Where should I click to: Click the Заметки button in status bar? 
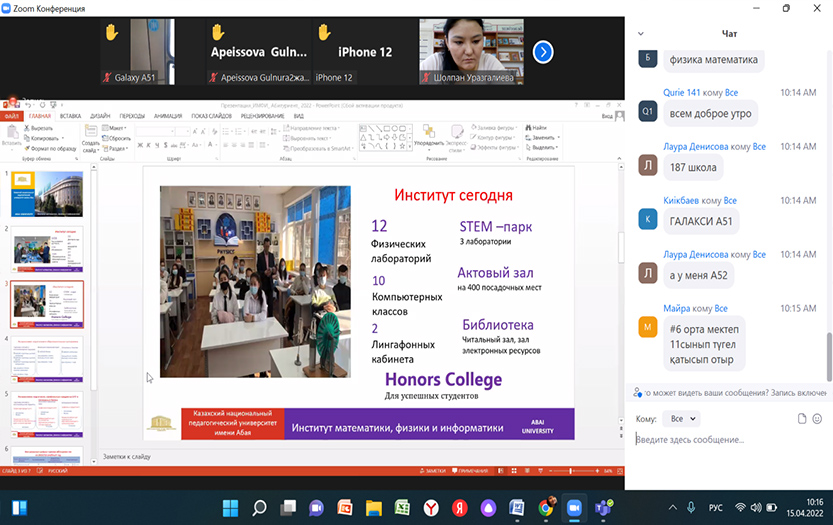(x=434, y=470)
